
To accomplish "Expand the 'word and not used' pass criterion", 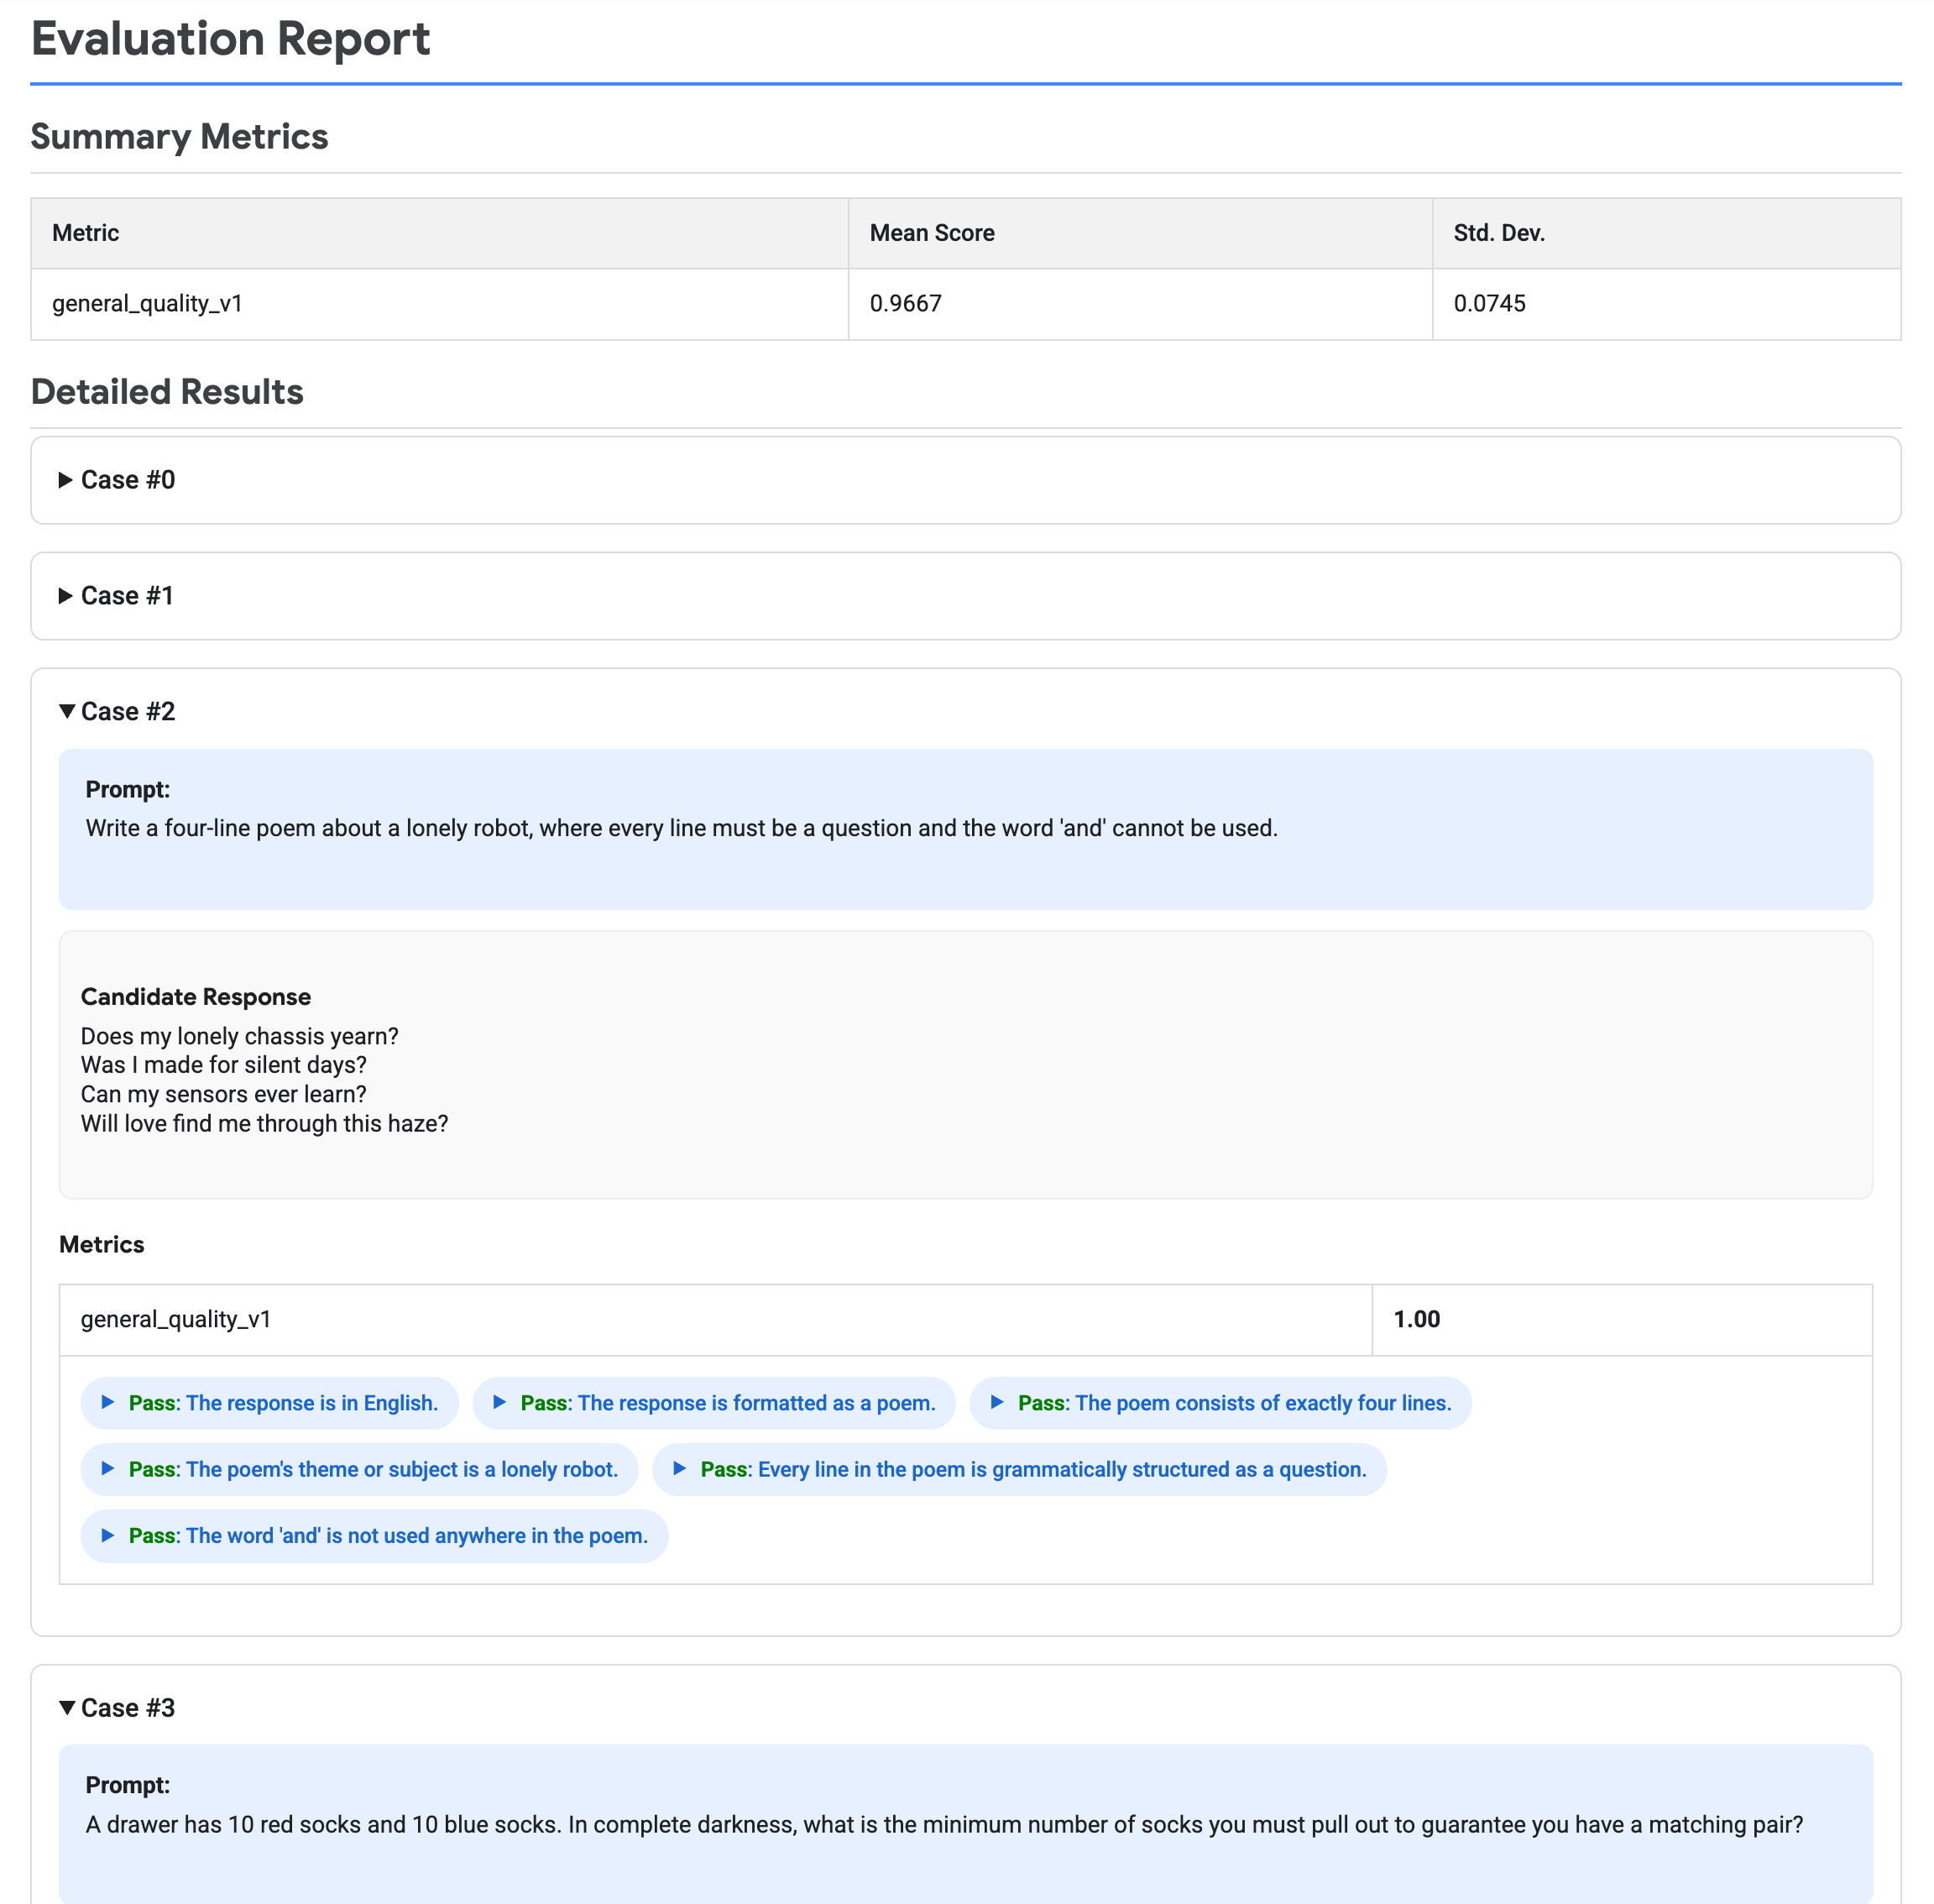I will click(373, 1536).
